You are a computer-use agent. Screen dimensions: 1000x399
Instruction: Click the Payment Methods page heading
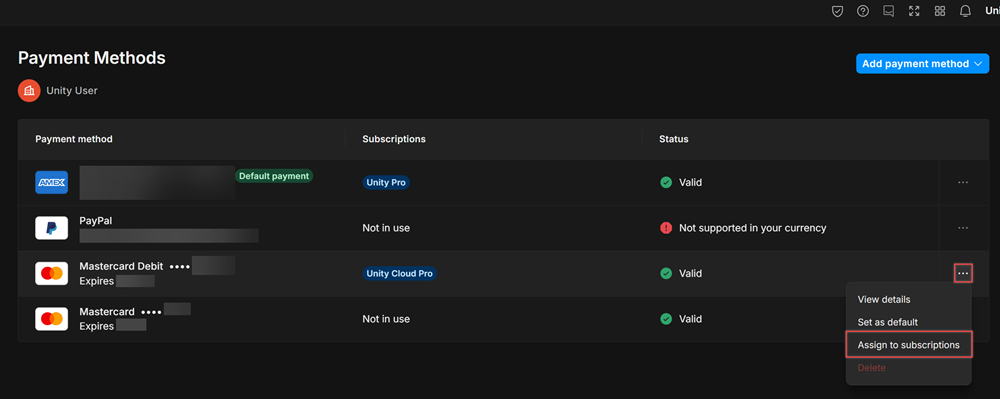click(92, 58)
